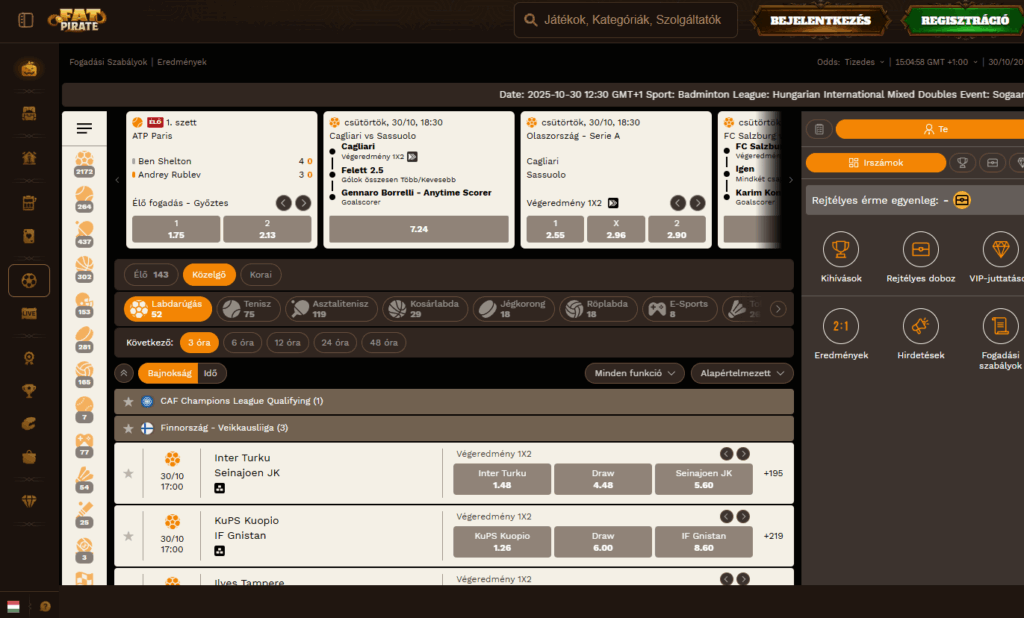The image size is (1024, 618).
Task: Click the search field for games
Action: [x=626, y=20]
